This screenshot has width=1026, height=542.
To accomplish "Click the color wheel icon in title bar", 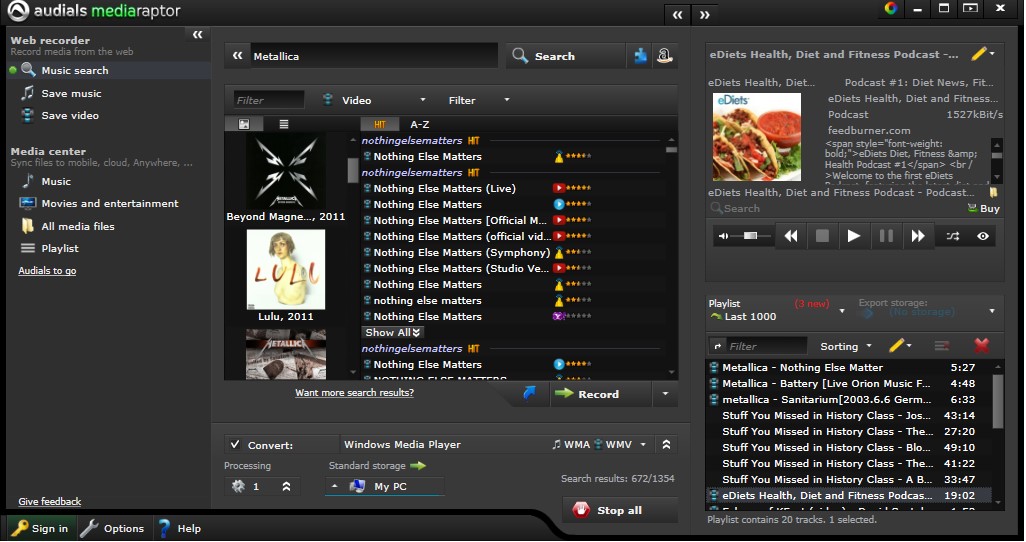I will [x=891, y=9].
